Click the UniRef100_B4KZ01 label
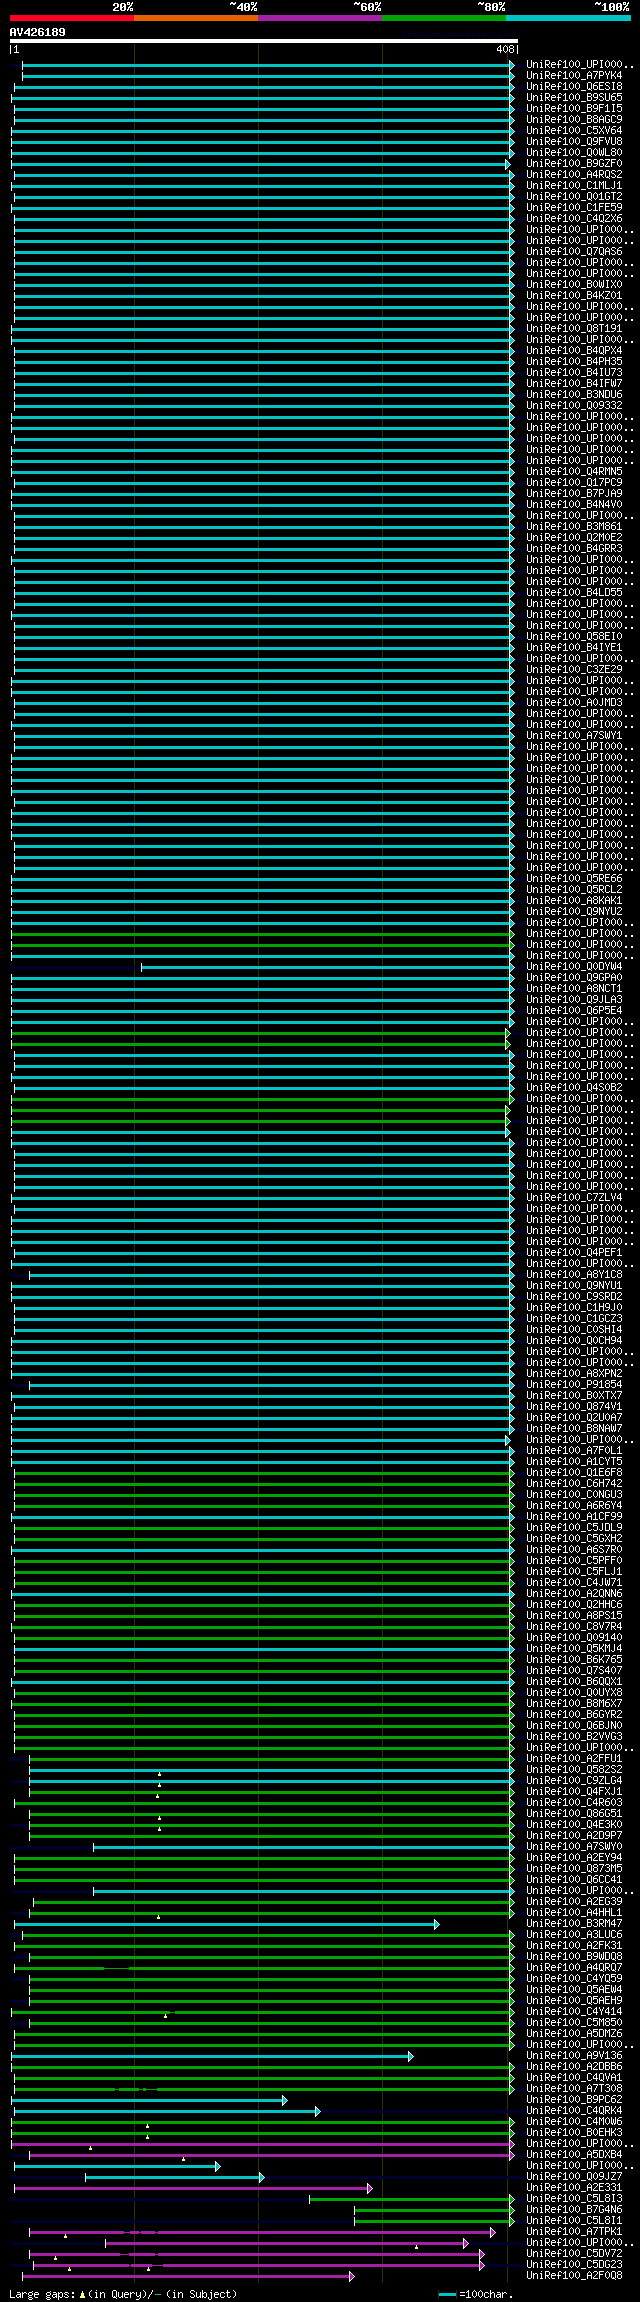The image size is (640, 2302). pyautogui.click(x=574, y=295)
